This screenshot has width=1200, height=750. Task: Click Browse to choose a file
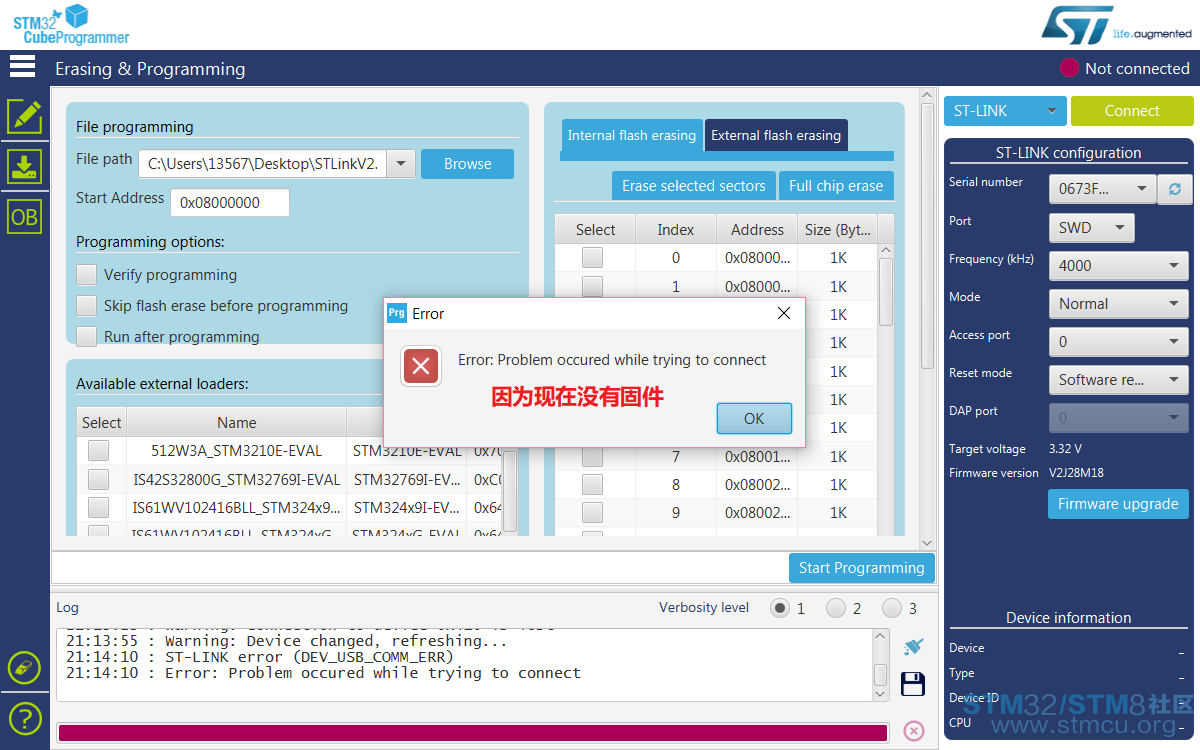(x=467, y=164)
